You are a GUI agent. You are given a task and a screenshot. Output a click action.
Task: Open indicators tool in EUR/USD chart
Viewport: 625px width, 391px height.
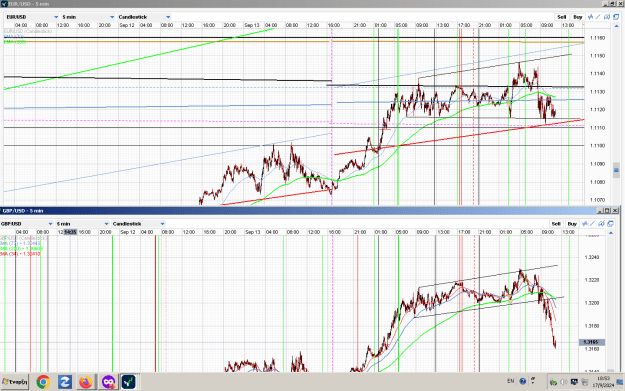590,17
